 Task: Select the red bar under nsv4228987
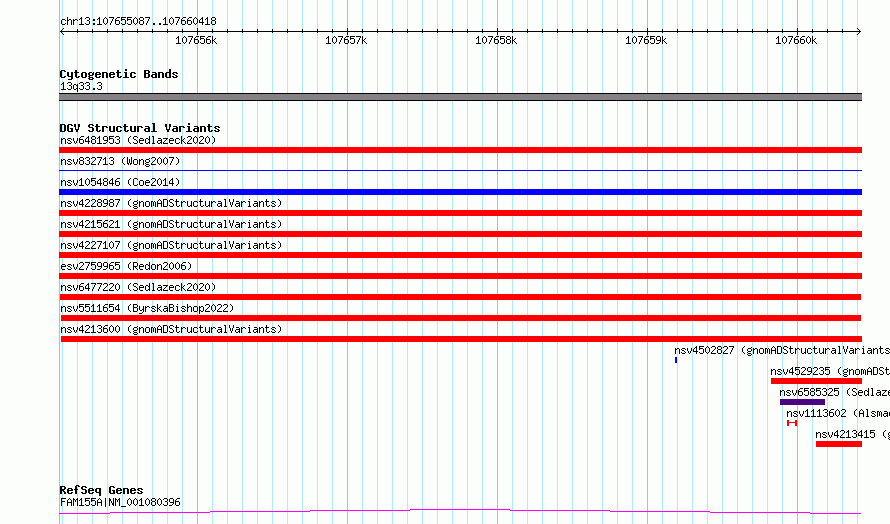click(460, 213)
